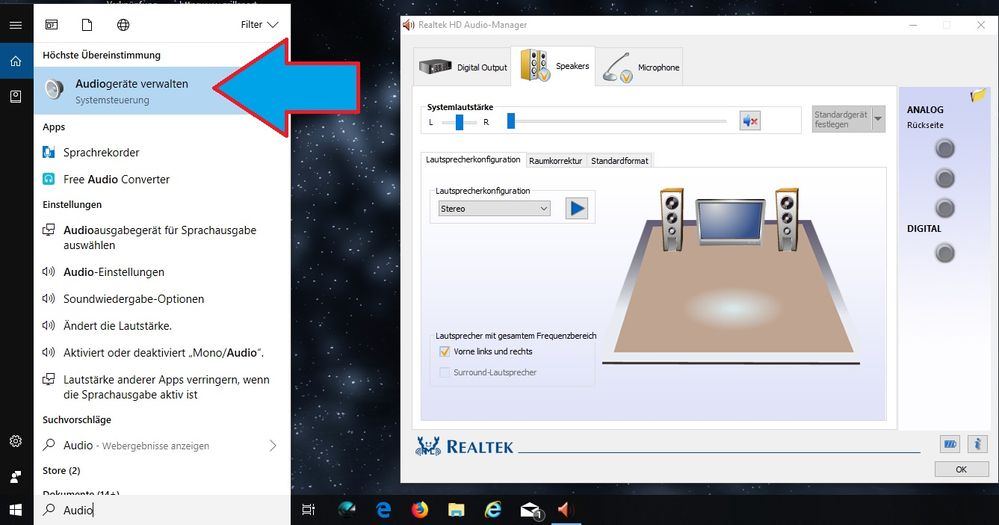Open the yellow folder connector settings icon

[x=978, y=96]
